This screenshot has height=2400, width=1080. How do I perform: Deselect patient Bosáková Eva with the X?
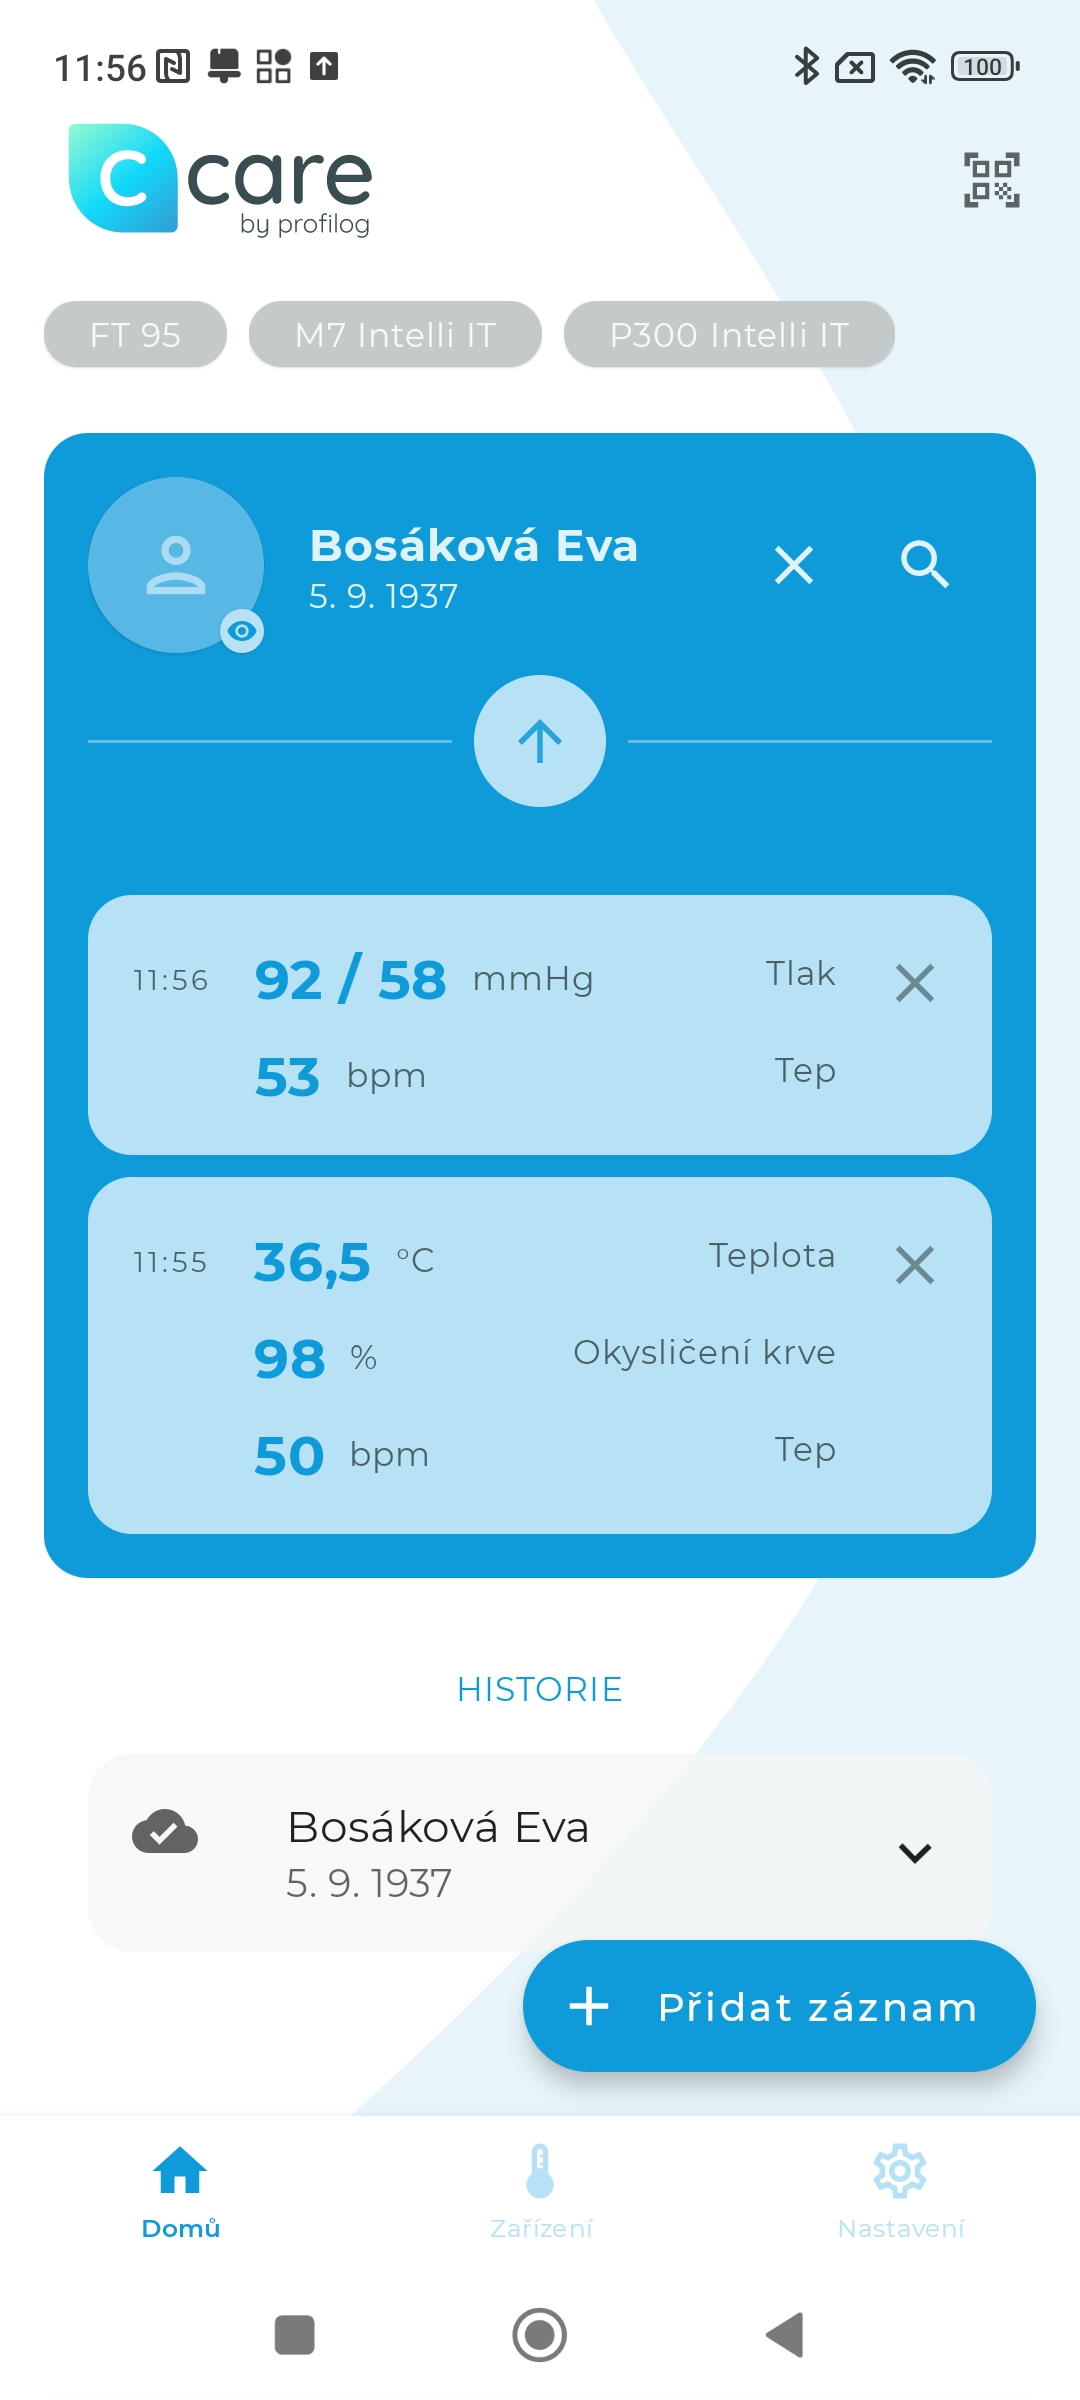[x=794, y=565]
